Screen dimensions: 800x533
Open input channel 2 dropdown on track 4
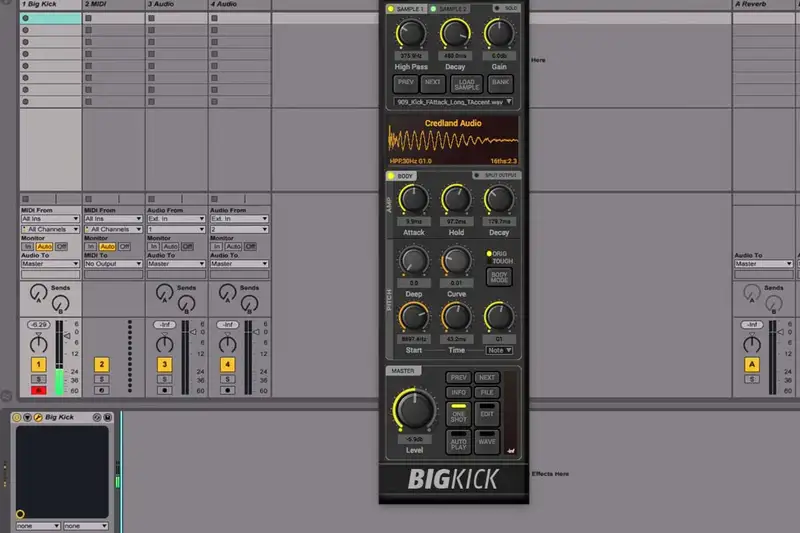(239, 230)
